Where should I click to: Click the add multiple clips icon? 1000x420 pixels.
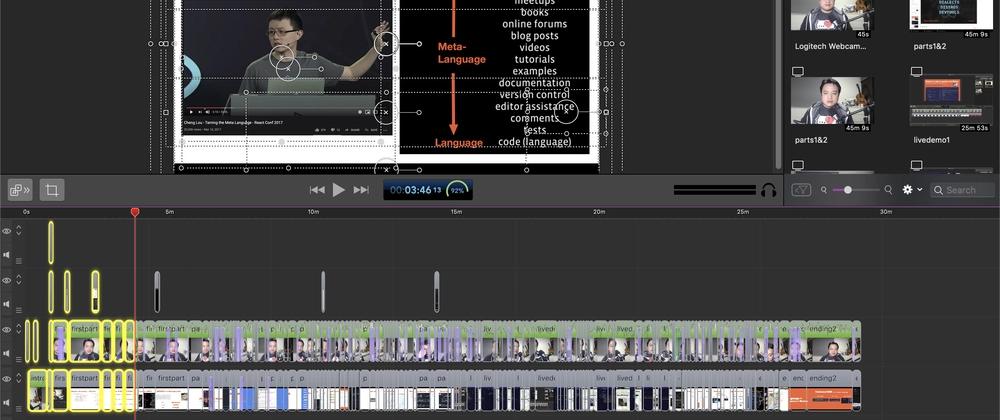(x=20, y=189)
